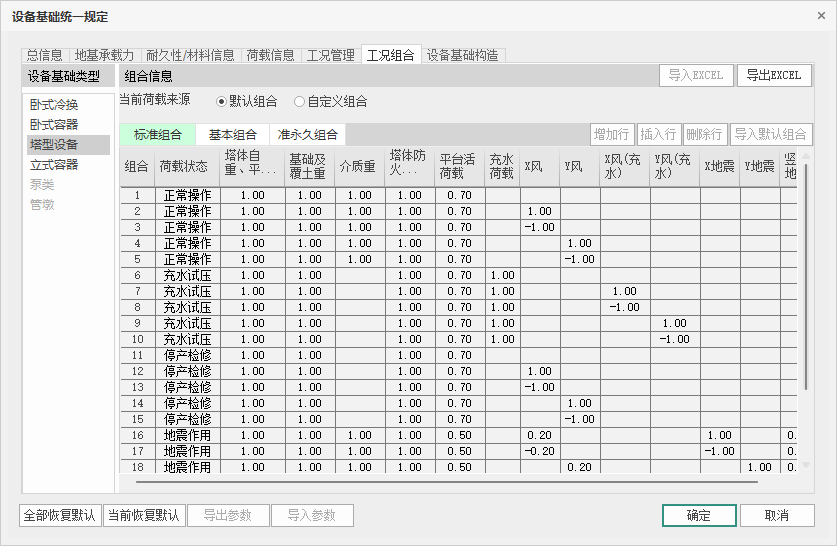This screenshot has width=837, height=546.
Task: Select 立式容器 in equipment type list
Action: pos(68,164)
